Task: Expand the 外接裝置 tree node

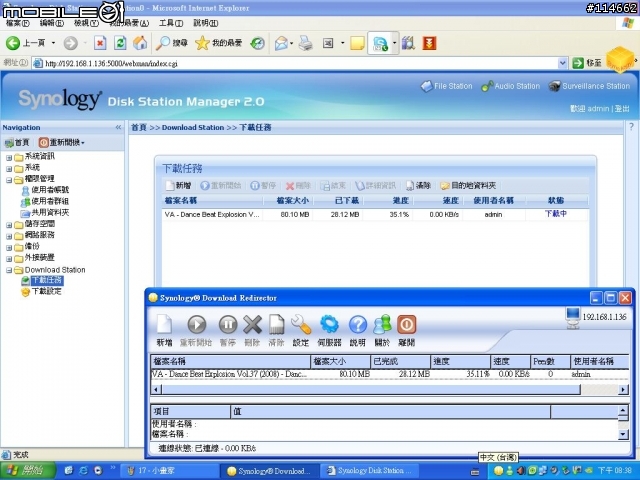Action: tap(9, 259)
